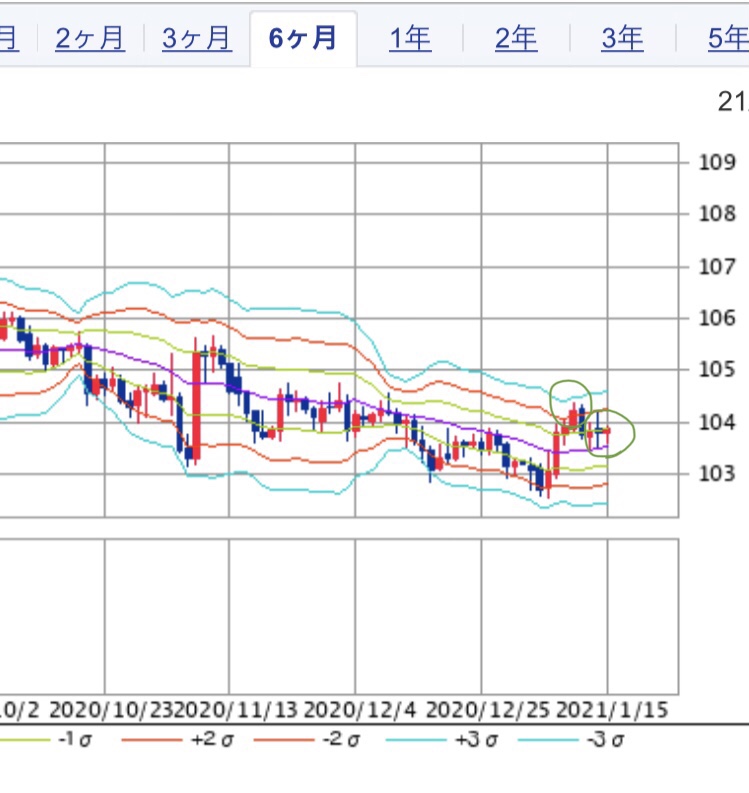
Task: Click the latest candlestick at the chart's right edge
Action: (607, 430)
